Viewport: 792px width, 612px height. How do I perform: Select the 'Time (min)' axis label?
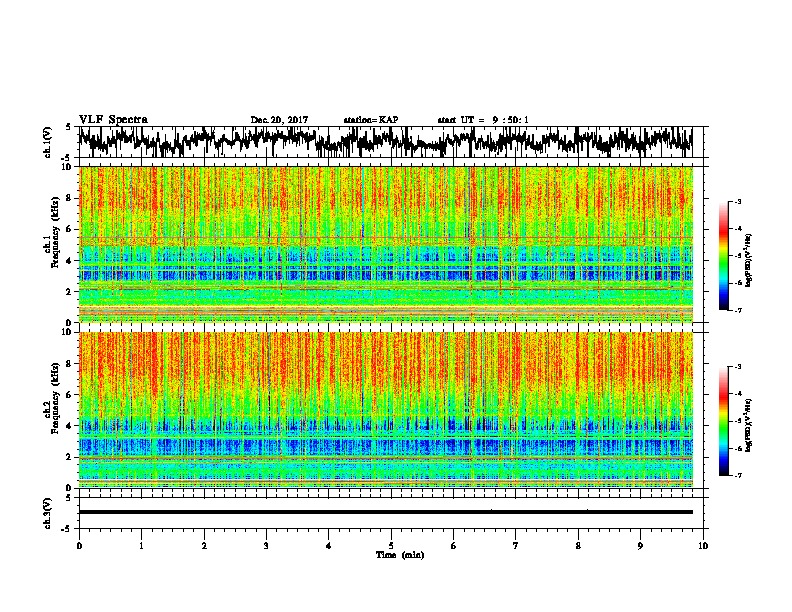pyautogui.click(x=400, y=555)
